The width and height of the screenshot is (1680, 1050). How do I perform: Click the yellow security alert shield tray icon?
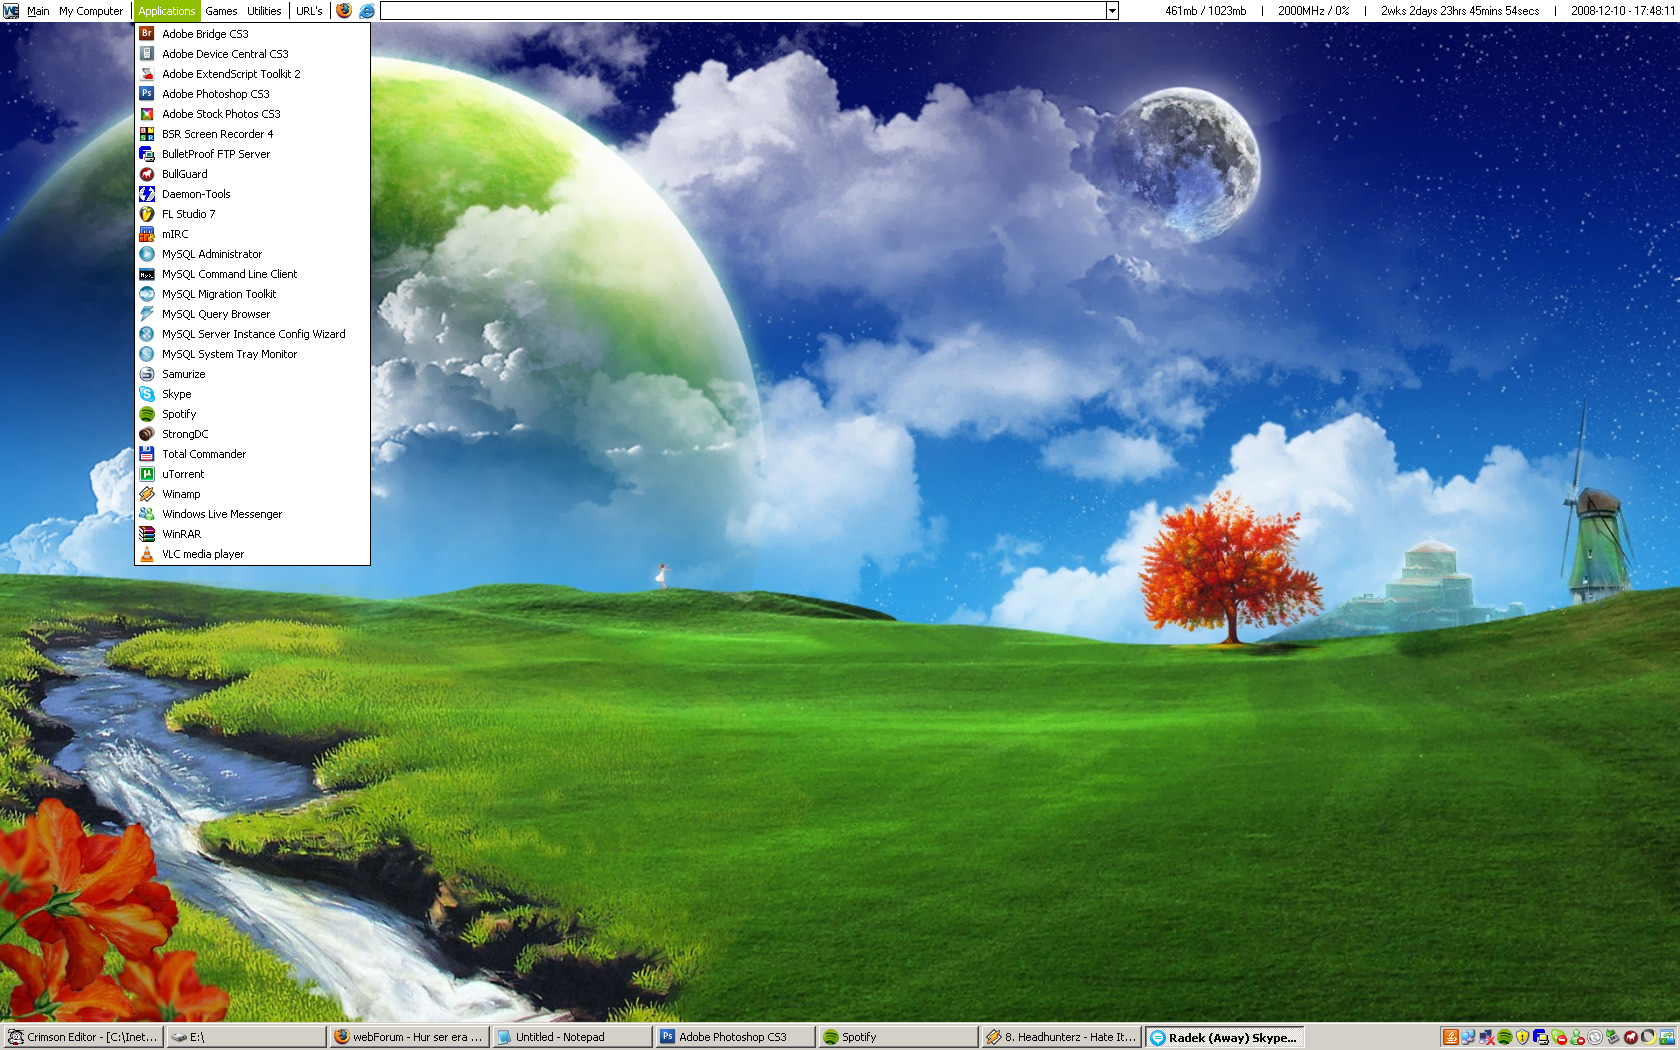[x=1522, y=1037]
